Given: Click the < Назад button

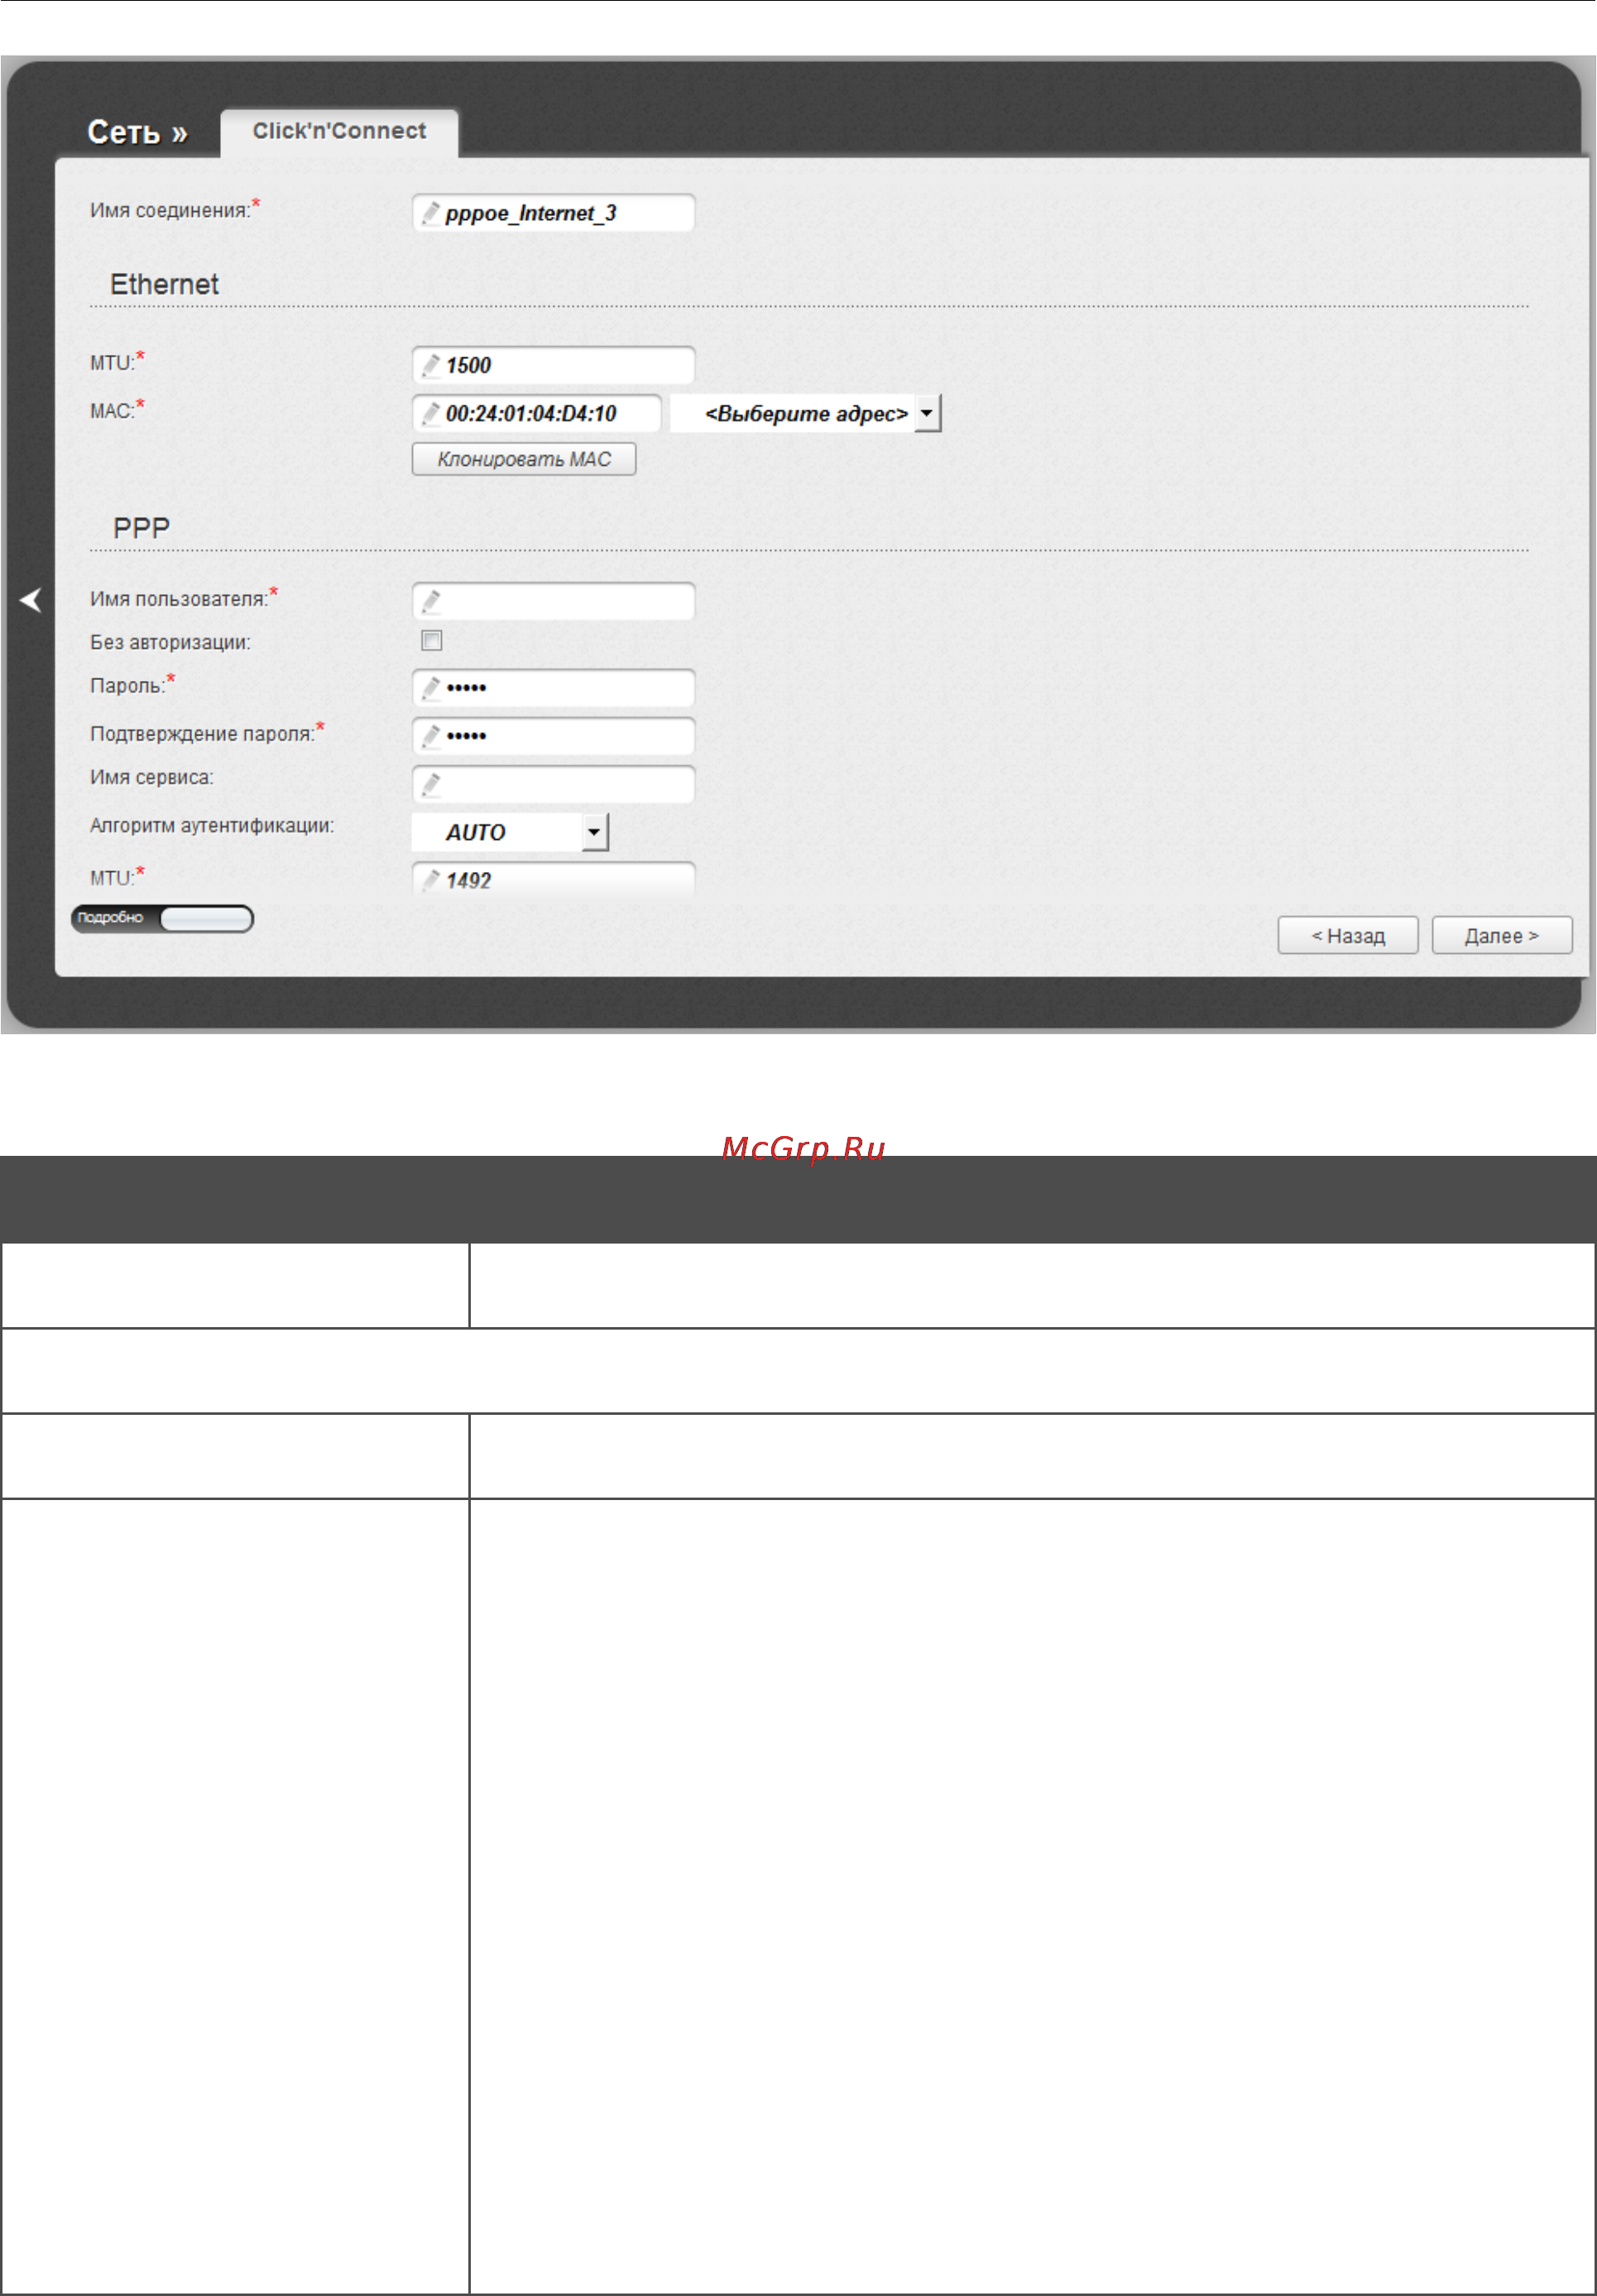Looking at the screenshot, I should (1347, 936).
